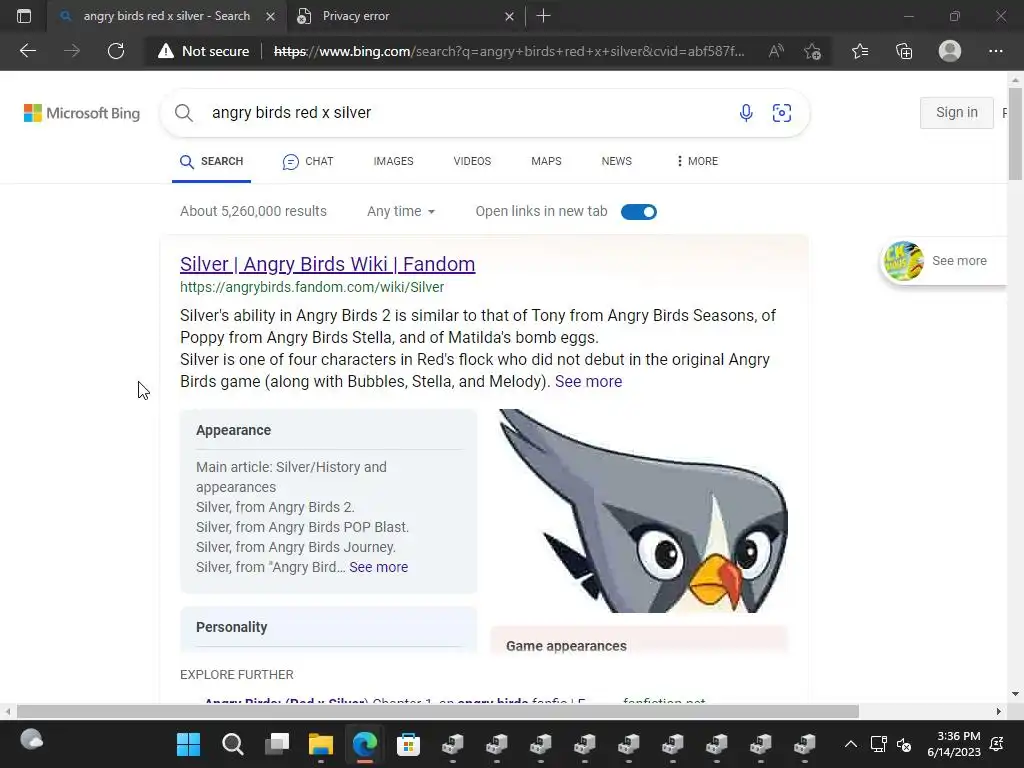1024x768 pixels.
Task: Switch to the MAPS tab
Action: [546, 161]
